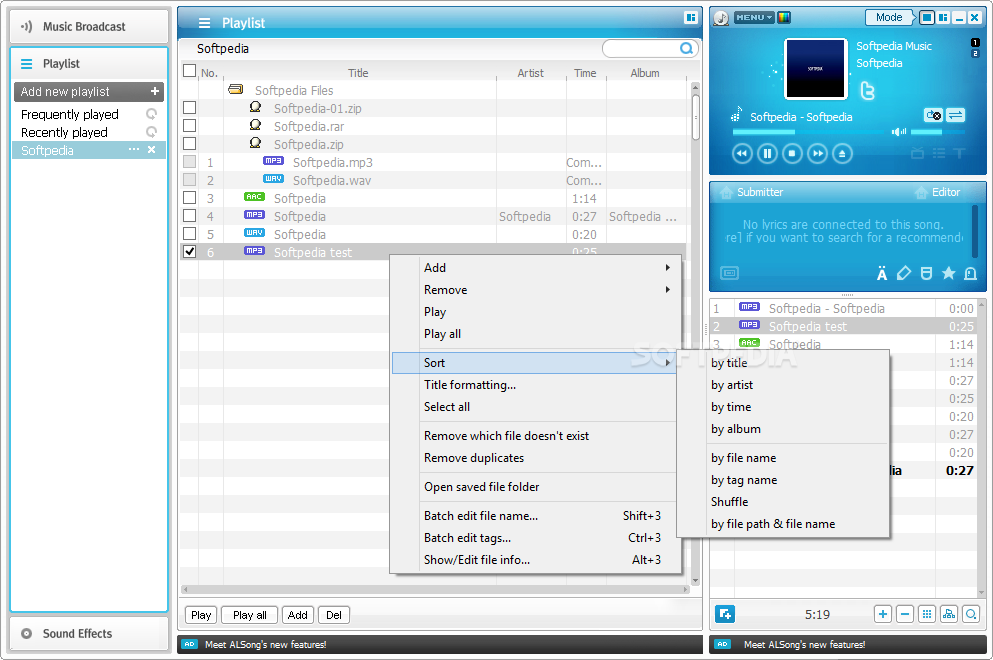Click the search icon in mini playlist

click(x=971, y=614)
